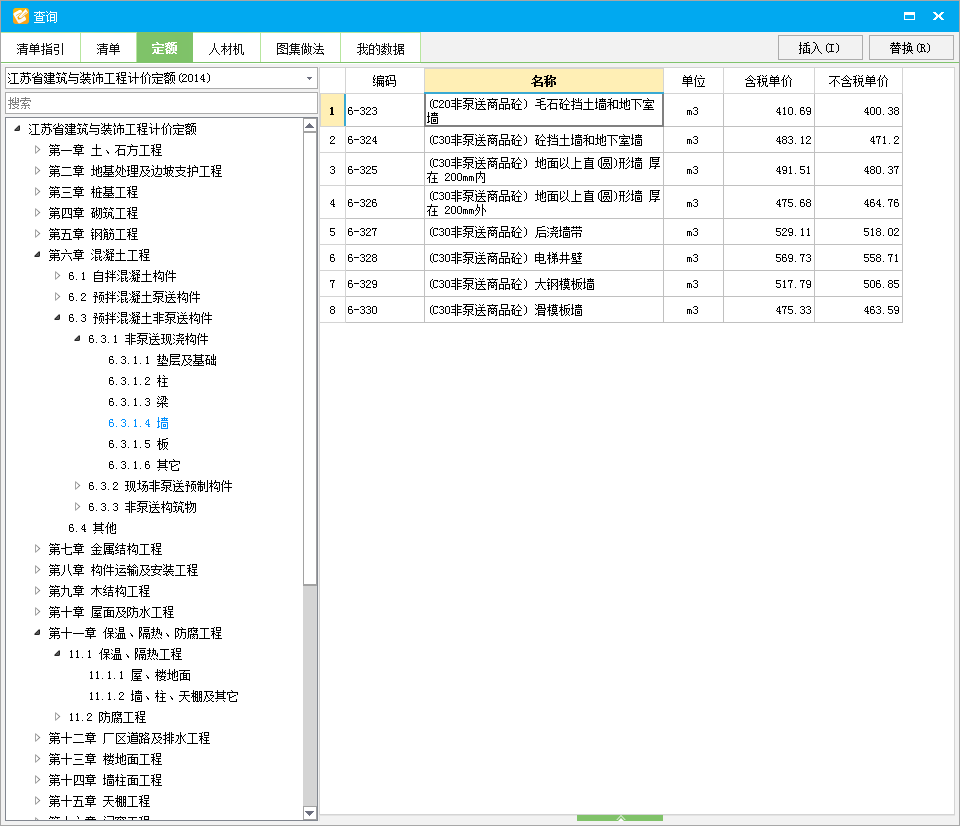This screenshot has height=826, width=960.
Task: Open the 图集做法 tab
Action: 300,48
